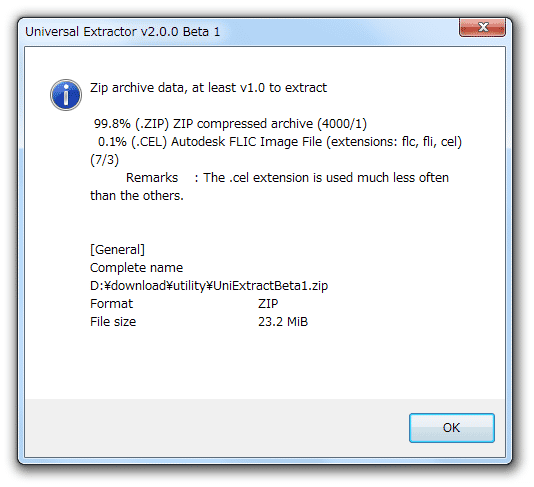Click the blue information icon
534x487 pixels.
(66, 95)
